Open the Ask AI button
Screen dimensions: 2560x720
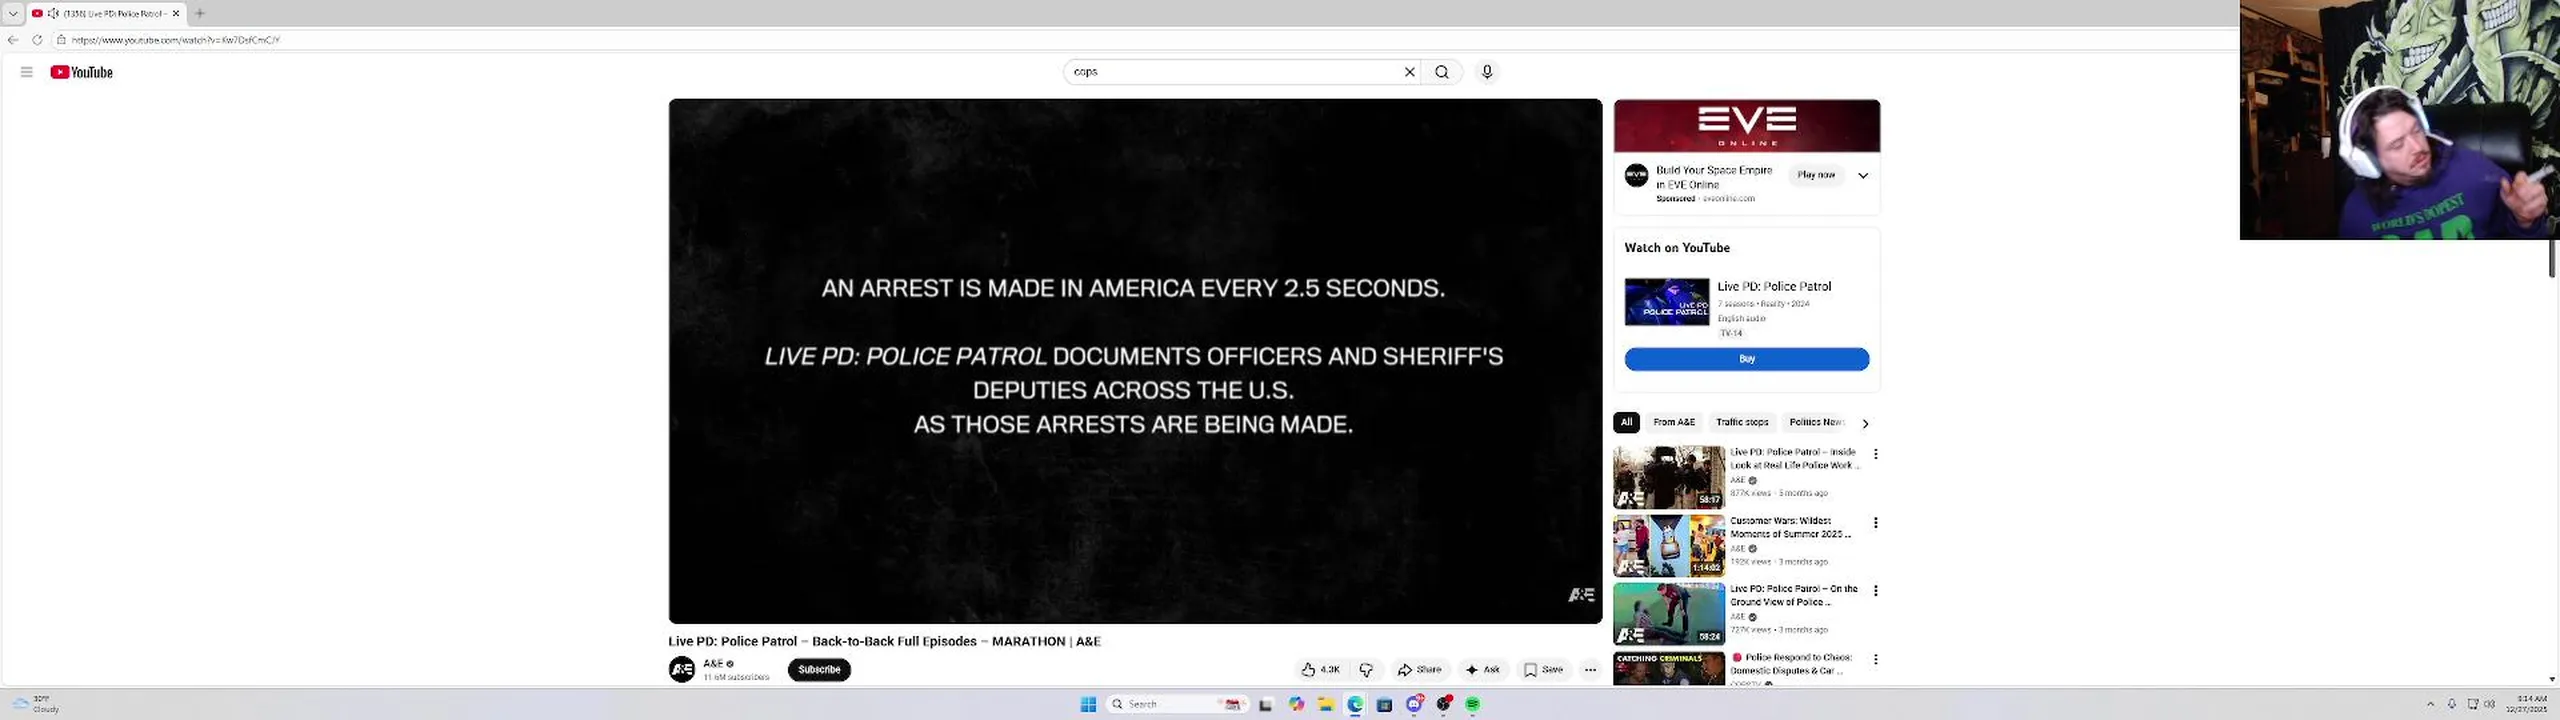[1483, 670]
